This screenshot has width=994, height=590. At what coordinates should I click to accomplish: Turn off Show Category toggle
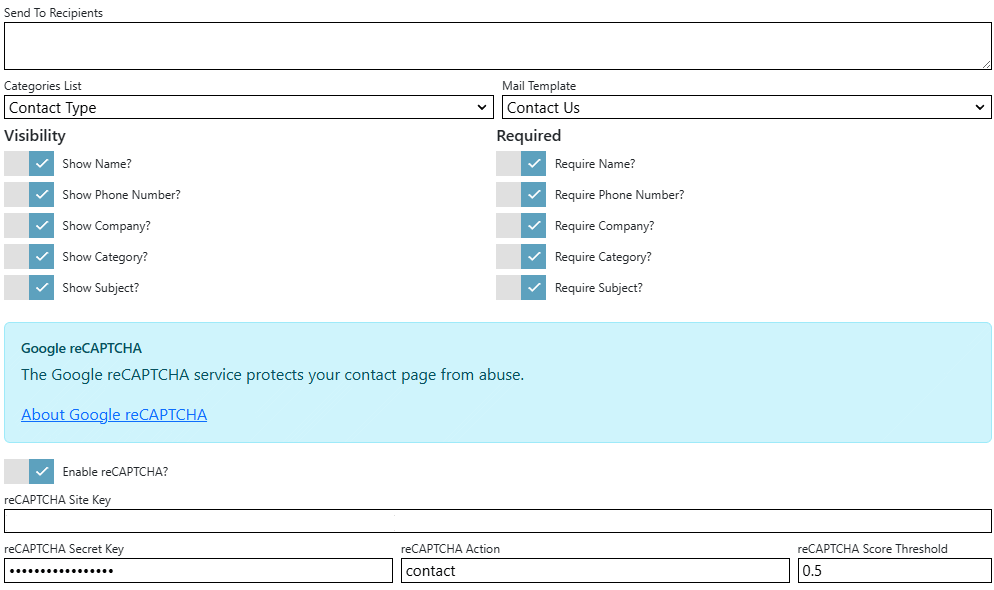[29, 257]
